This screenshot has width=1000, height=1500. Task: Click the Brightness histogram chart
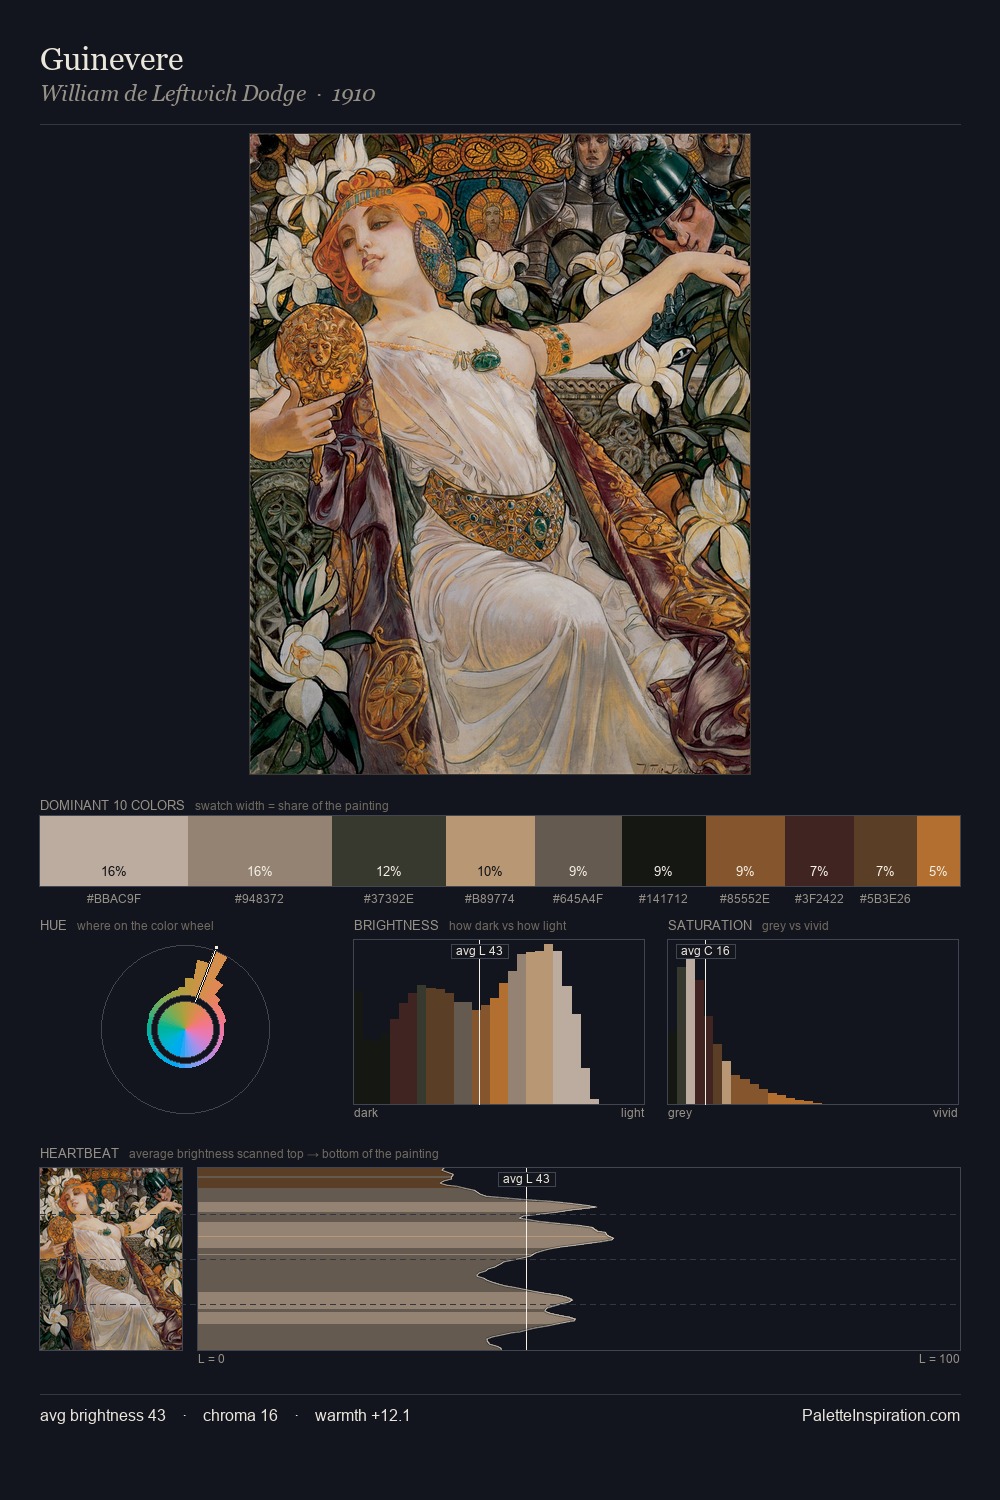click(499, 1022)
